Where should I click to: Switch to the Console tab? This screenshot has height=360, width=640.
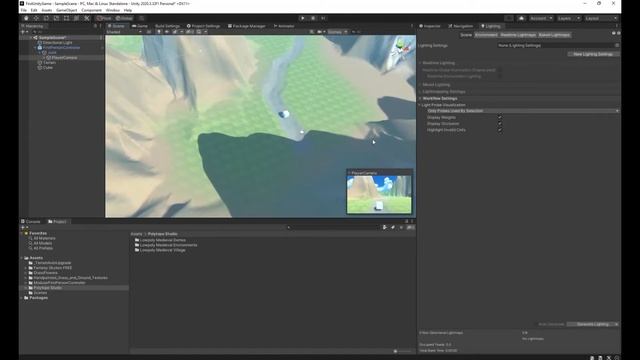31,222
